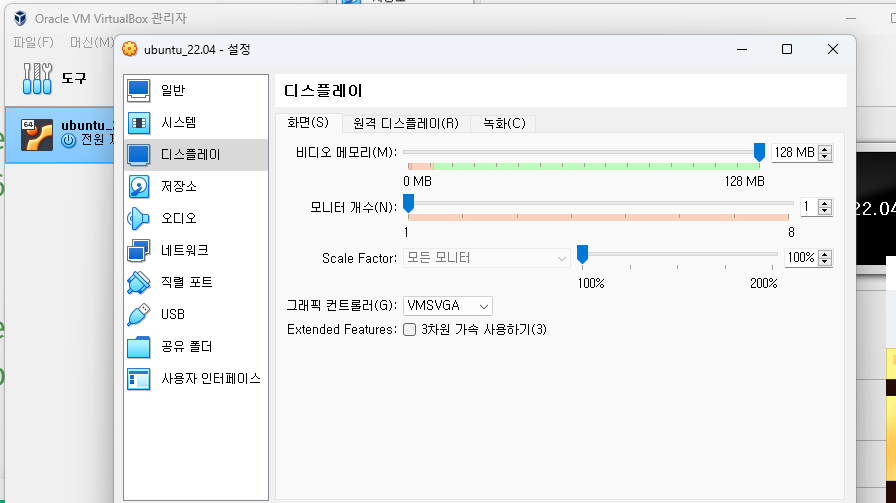Click the VirtualBox logo in Manager title bar
This screenshot has width=896, height=503.
pyautogui.click(x=21, y=18)
